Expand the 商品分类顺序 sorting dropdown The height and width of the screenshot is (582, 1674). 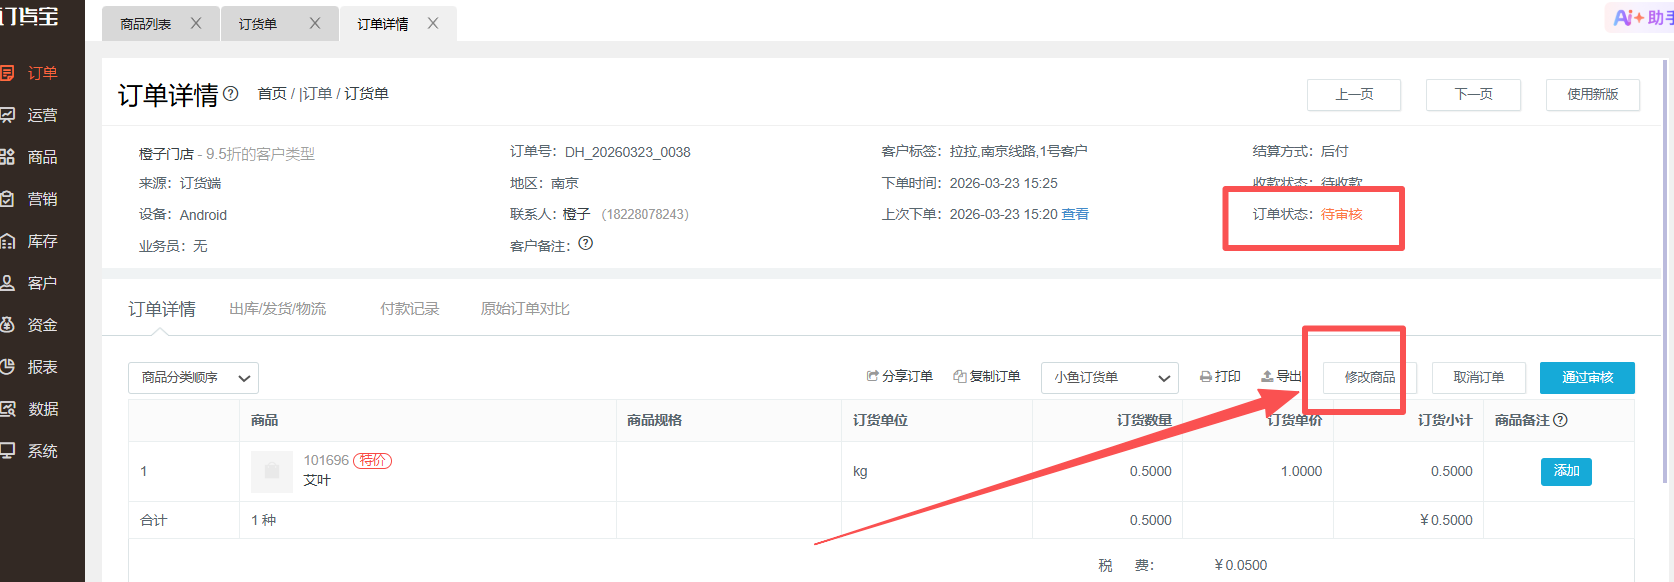click(x=194, y=378)
